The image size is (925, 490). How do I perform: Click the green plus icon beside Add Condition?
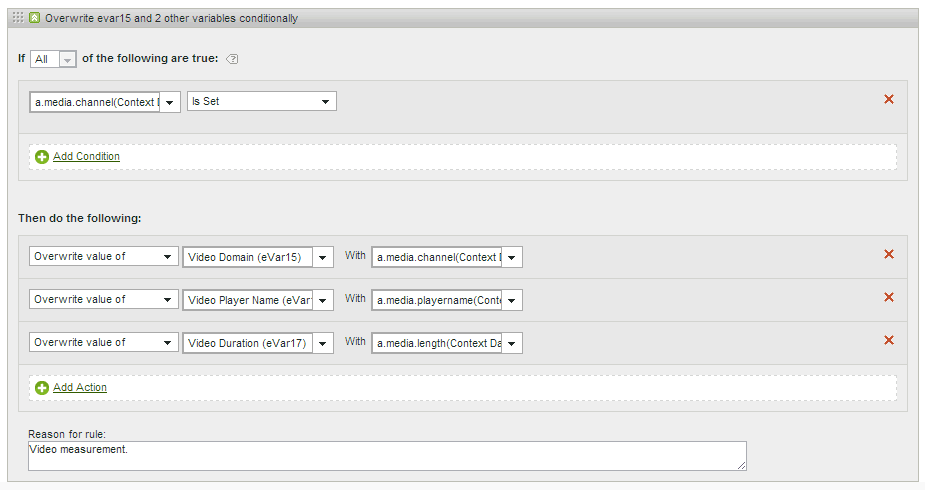pyautogui.click(x=42, y=157)
